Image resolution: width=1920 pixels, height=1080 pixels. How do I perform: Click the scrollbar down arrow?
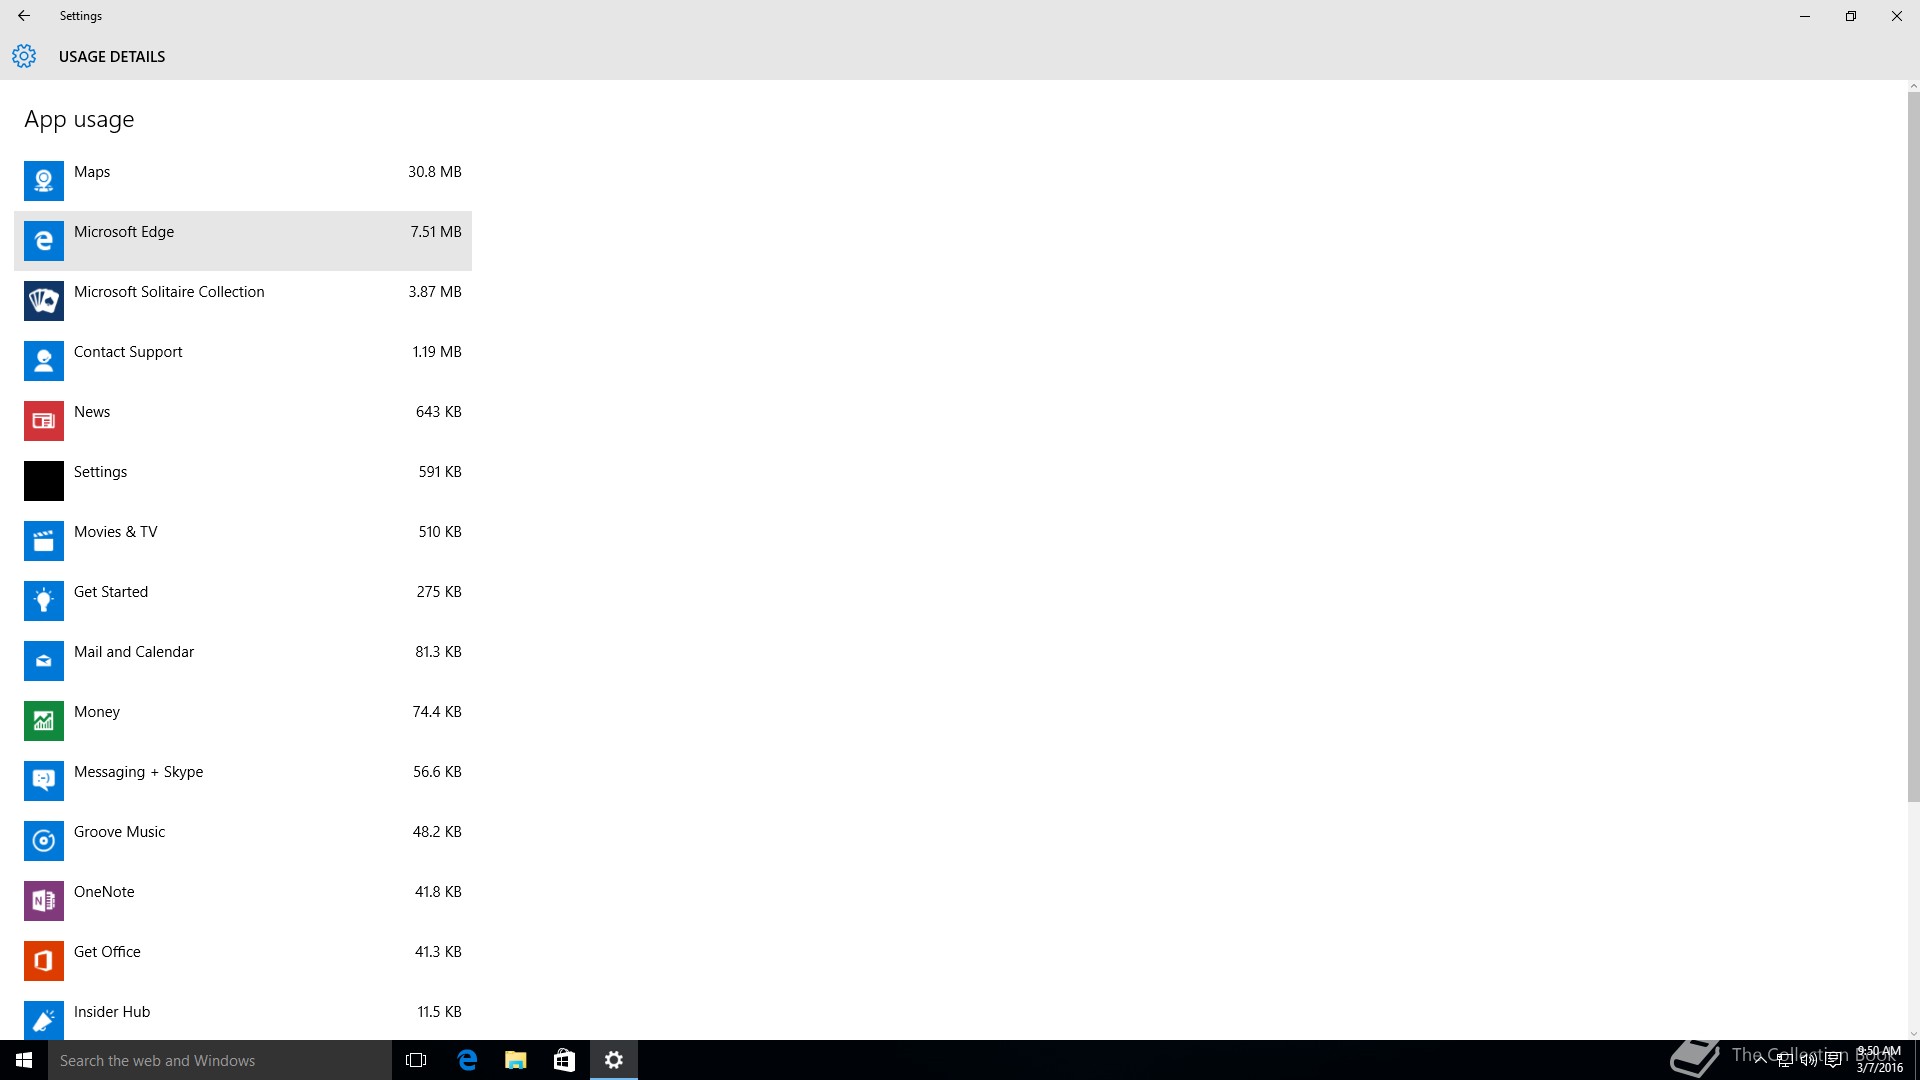(1913, 1034)
